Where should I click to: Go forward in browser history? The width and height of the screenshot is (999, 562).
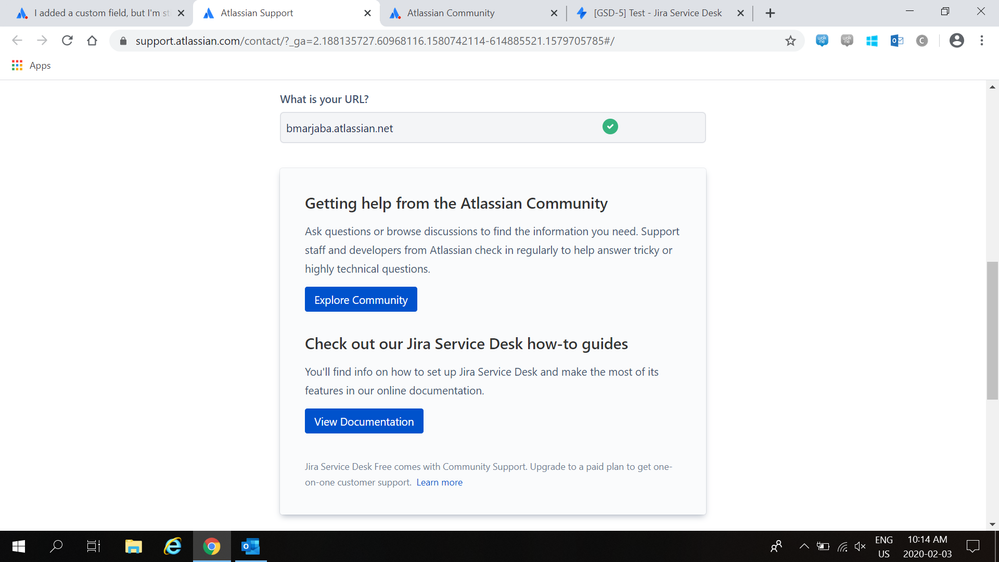[42, 41]
